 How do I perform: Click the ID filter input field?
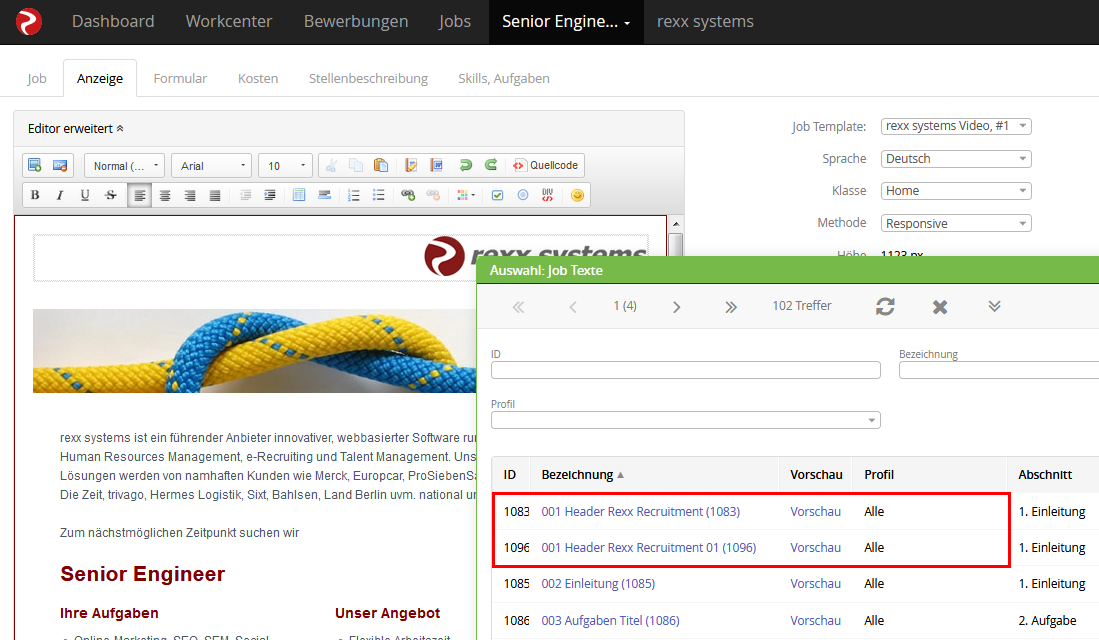(x=685, y=370)
